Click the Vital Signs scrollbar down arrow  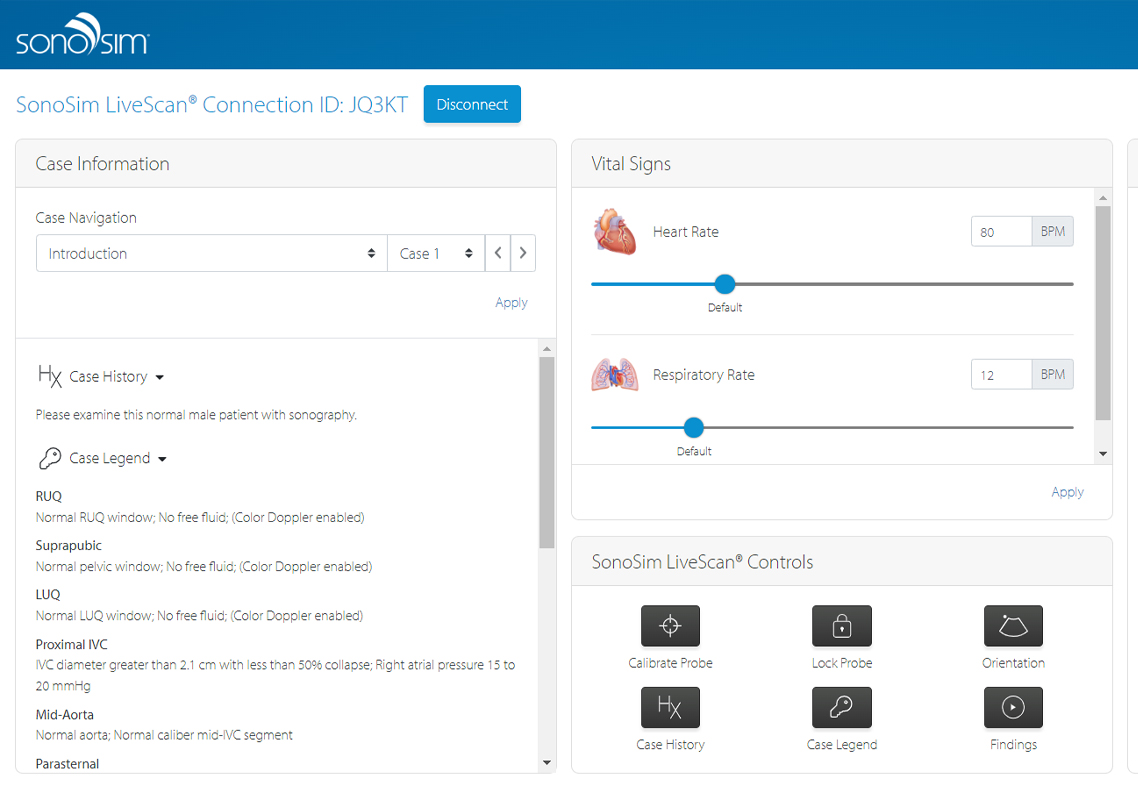(x=1102, y=454)
